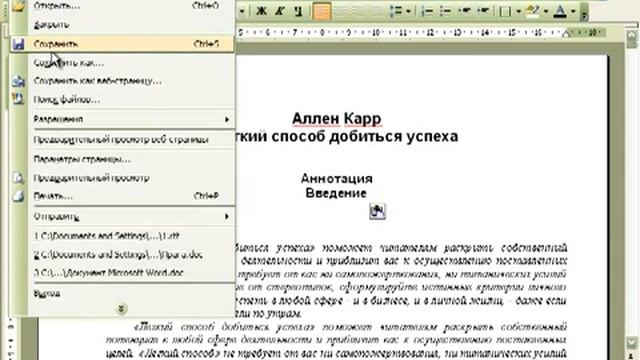The image size is (640, 360).
Task: Choose Предварительный просмотр веб-страницы
Action: pyautogui.click(x=122, y=140)
